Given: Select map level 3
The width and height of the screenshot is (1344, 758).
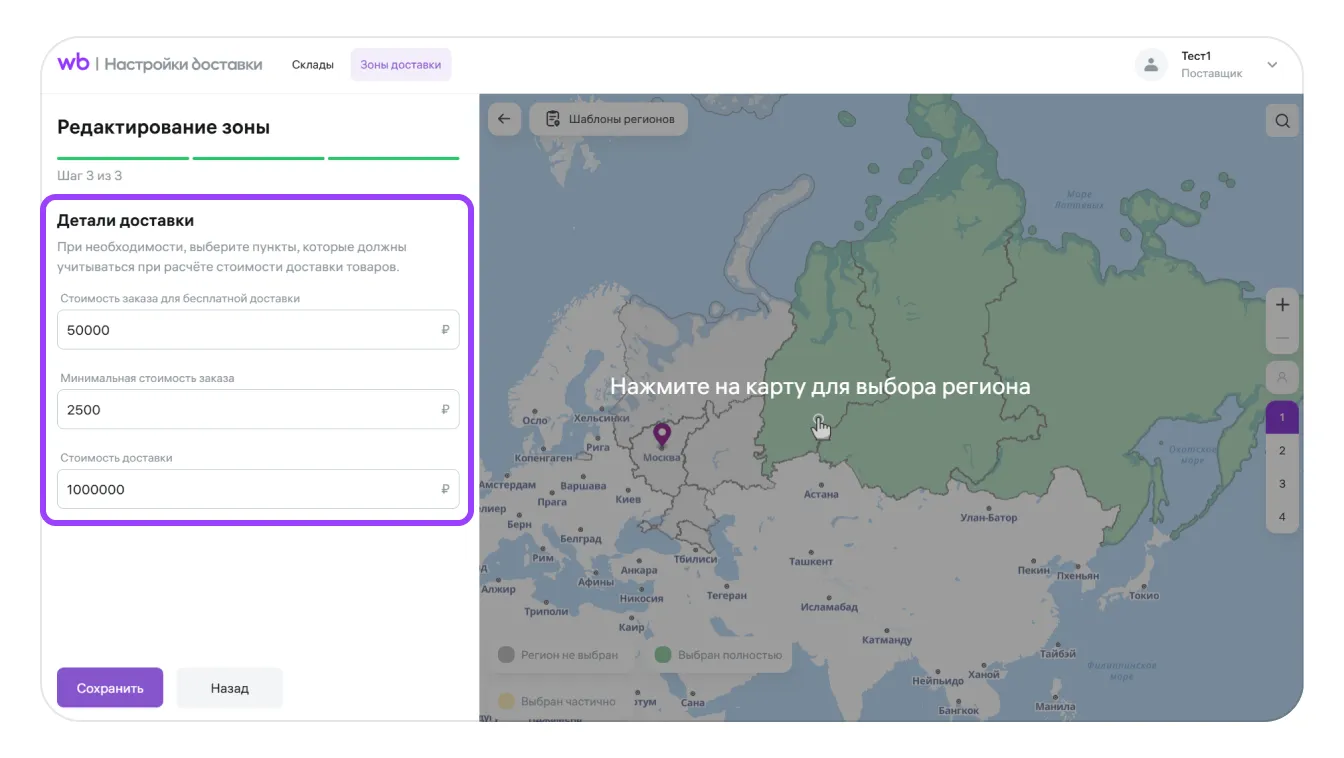Looking at the screenshot, I should click(1282, 484).
